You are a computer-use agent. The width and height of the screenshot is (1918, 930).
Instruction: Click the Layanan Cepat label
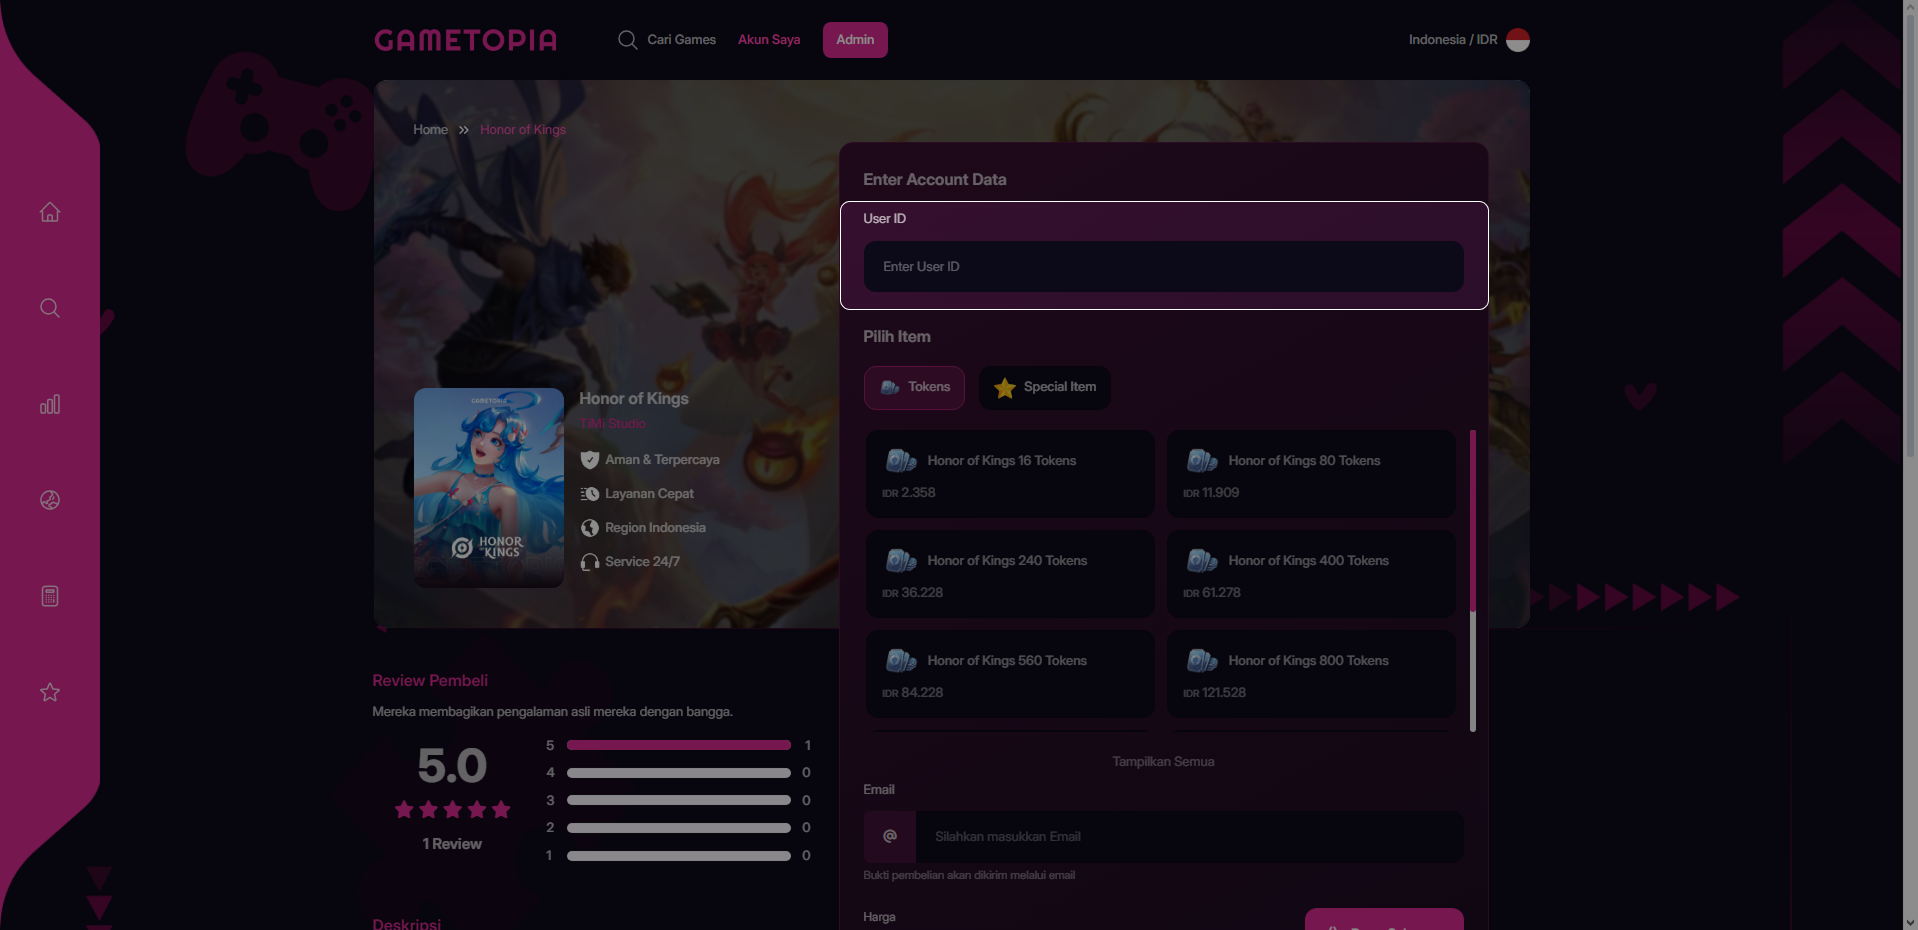click(649, 494)
